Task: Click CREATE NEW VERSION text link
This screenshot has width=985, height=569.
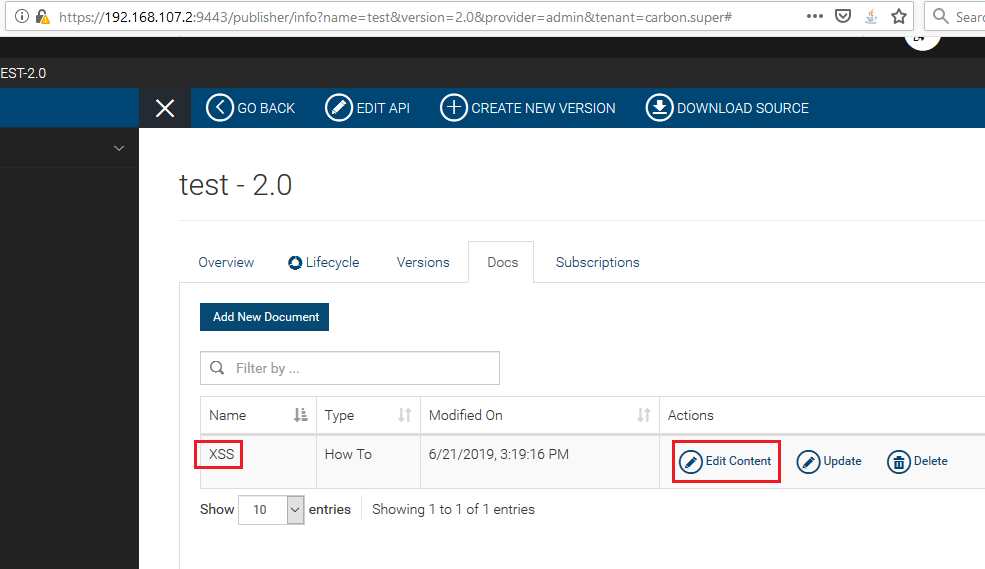Action: point(543,108)
